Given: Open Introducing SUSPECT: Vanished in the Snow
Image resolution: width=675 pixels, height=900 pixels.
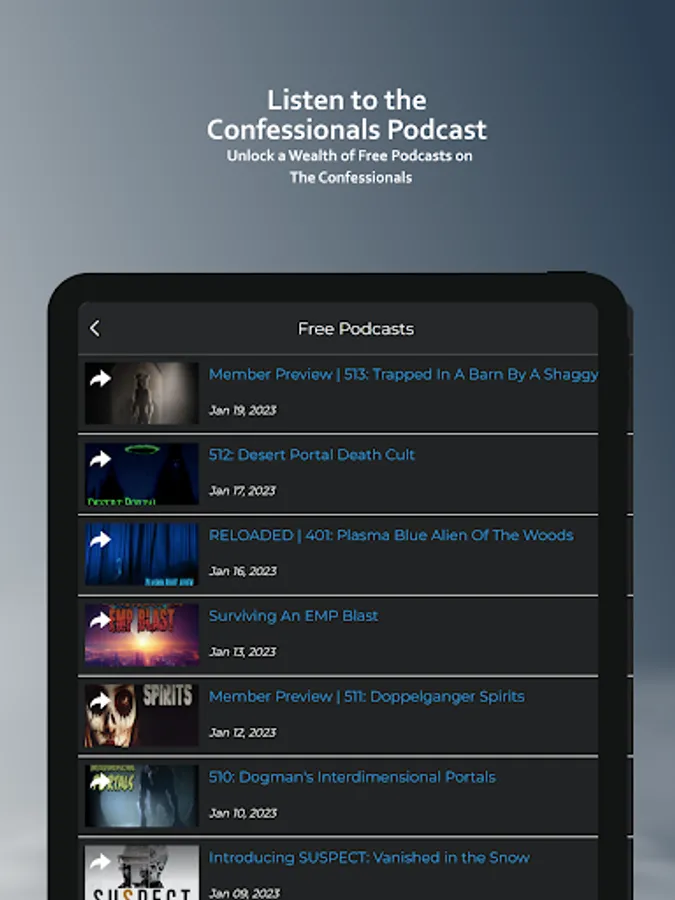Looking at the screenshot, I should [x=369, y=858].
